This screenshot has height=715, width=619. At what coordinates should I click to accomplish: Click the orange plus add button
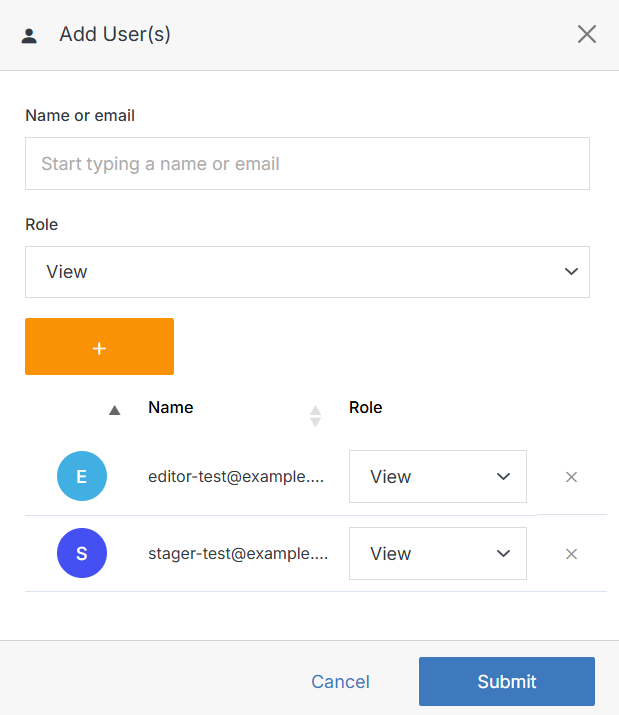[99, 347]
